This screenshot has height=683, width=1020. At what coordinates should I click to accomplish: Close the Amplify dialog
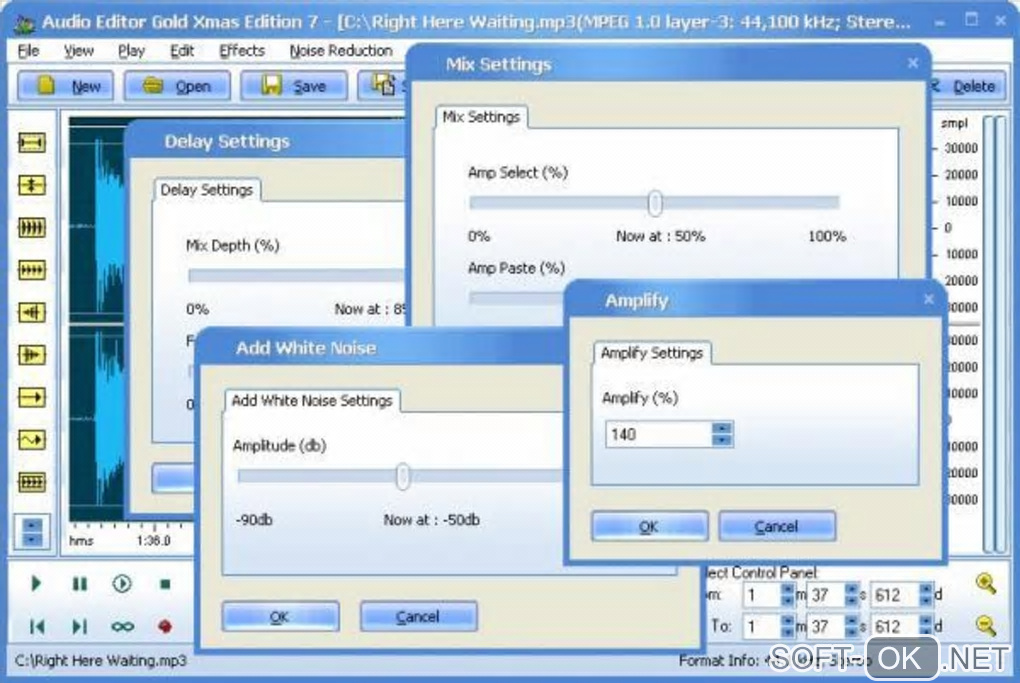pyautogui.click(x=929, y=299)
